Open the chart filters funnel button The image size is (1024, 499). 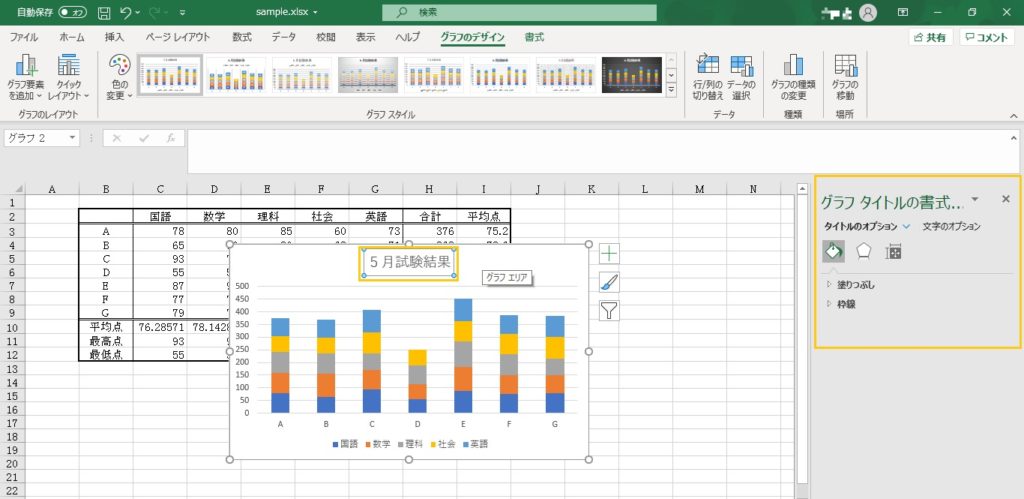point(608,310)
